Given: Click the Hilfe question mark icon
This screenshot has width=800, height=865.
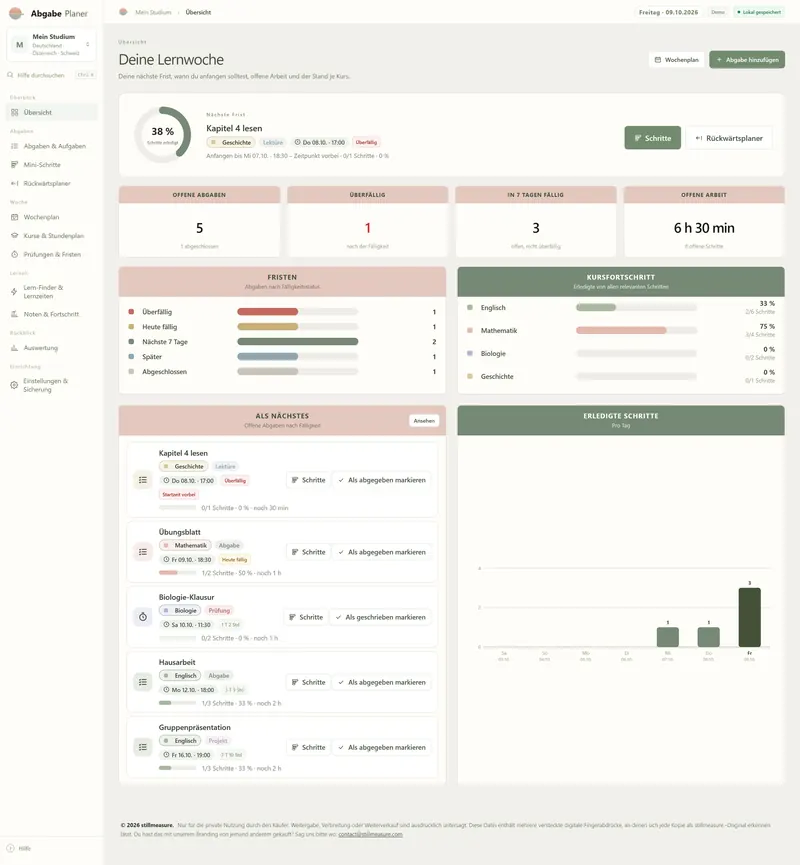Looking at the screenshot, I should click(x=10, y=848).
